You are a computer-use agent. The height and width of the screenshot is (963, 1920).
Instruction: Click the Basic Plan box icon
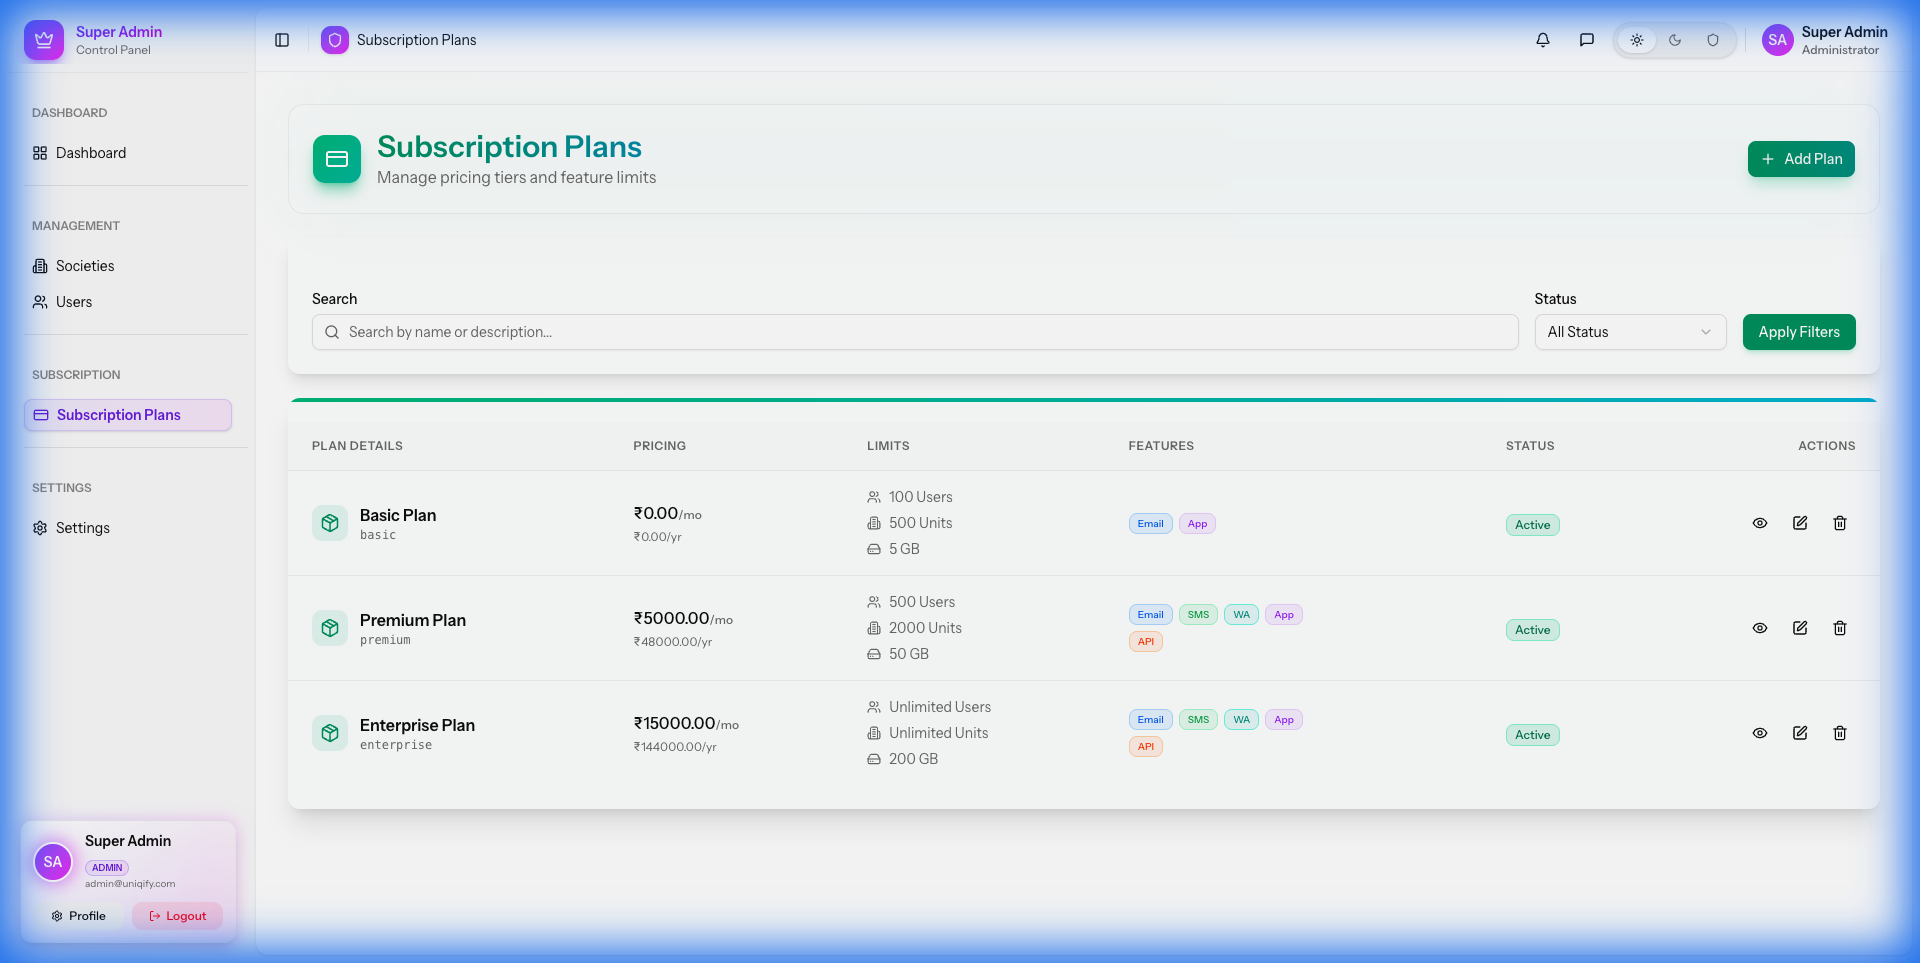click(330, 523)
